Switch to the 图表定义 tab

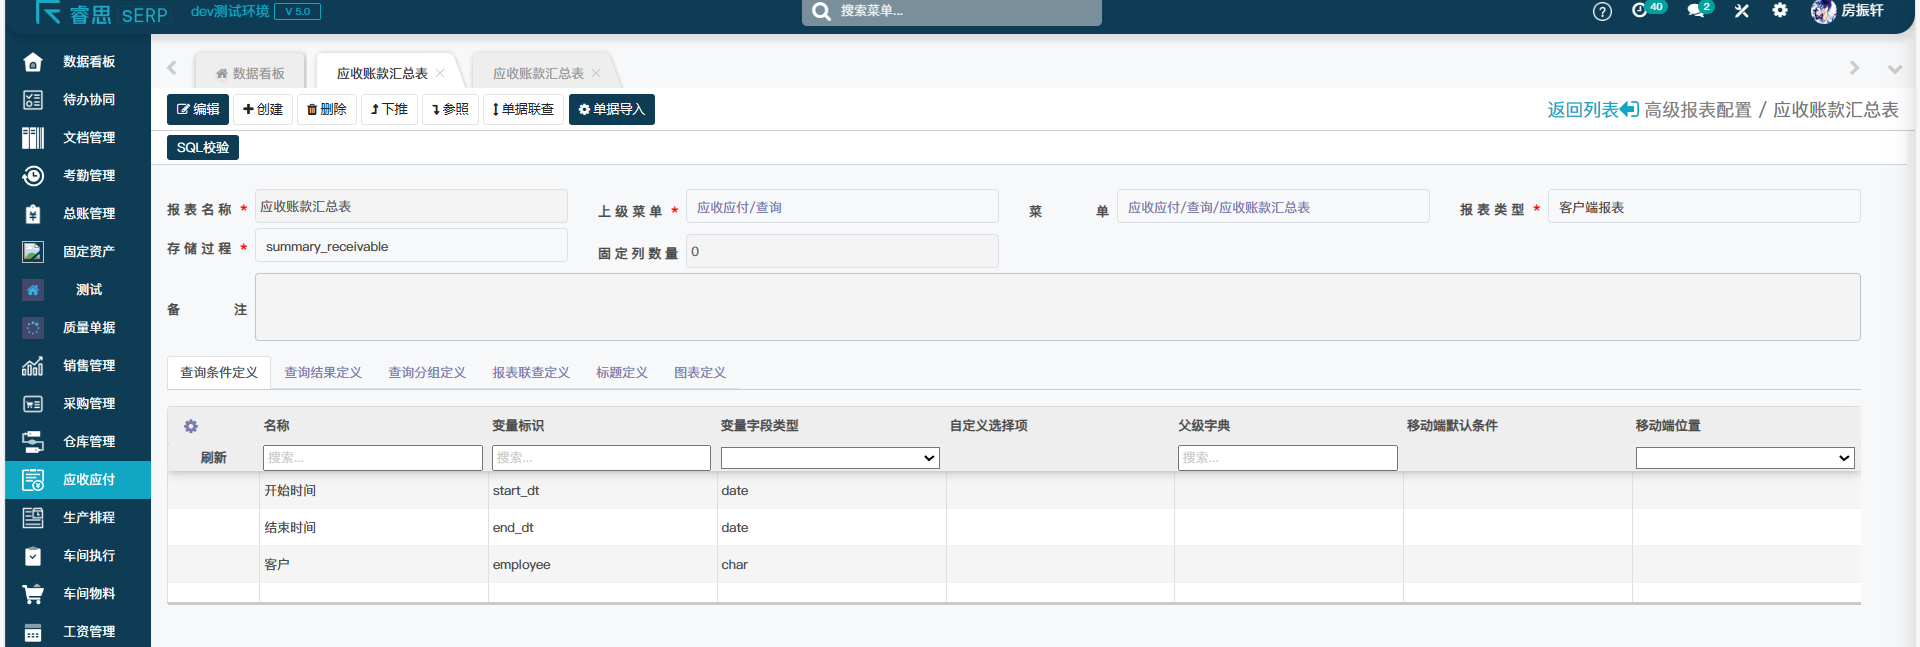699,373
